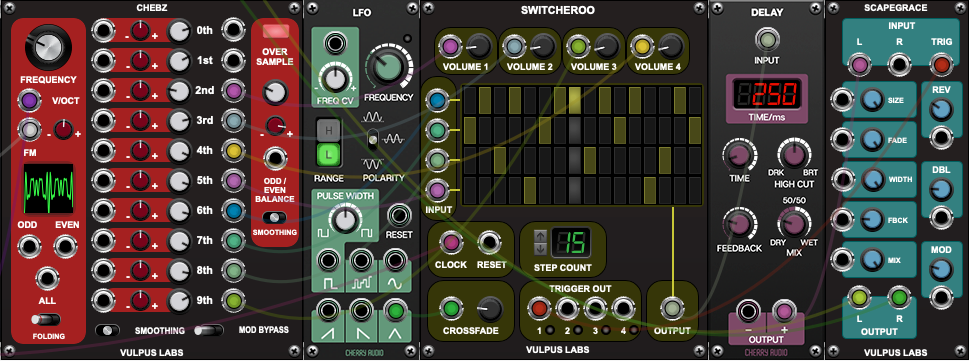Click the Scapegrace WIDTH knob
The height and width of the screenshot is (361, 969).
pos(873,180)
